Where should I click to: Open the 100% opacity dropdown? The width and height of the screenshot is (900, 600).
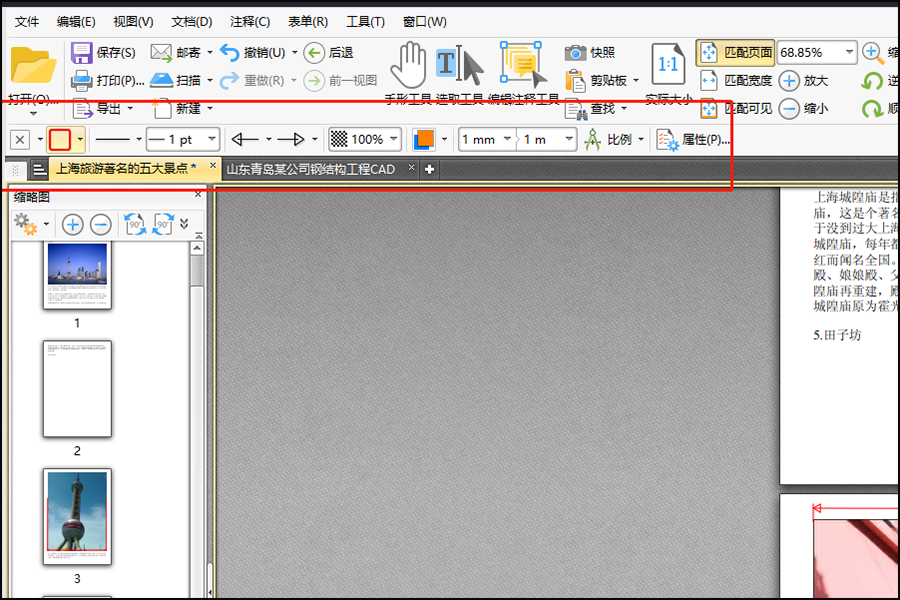point(393,139)
